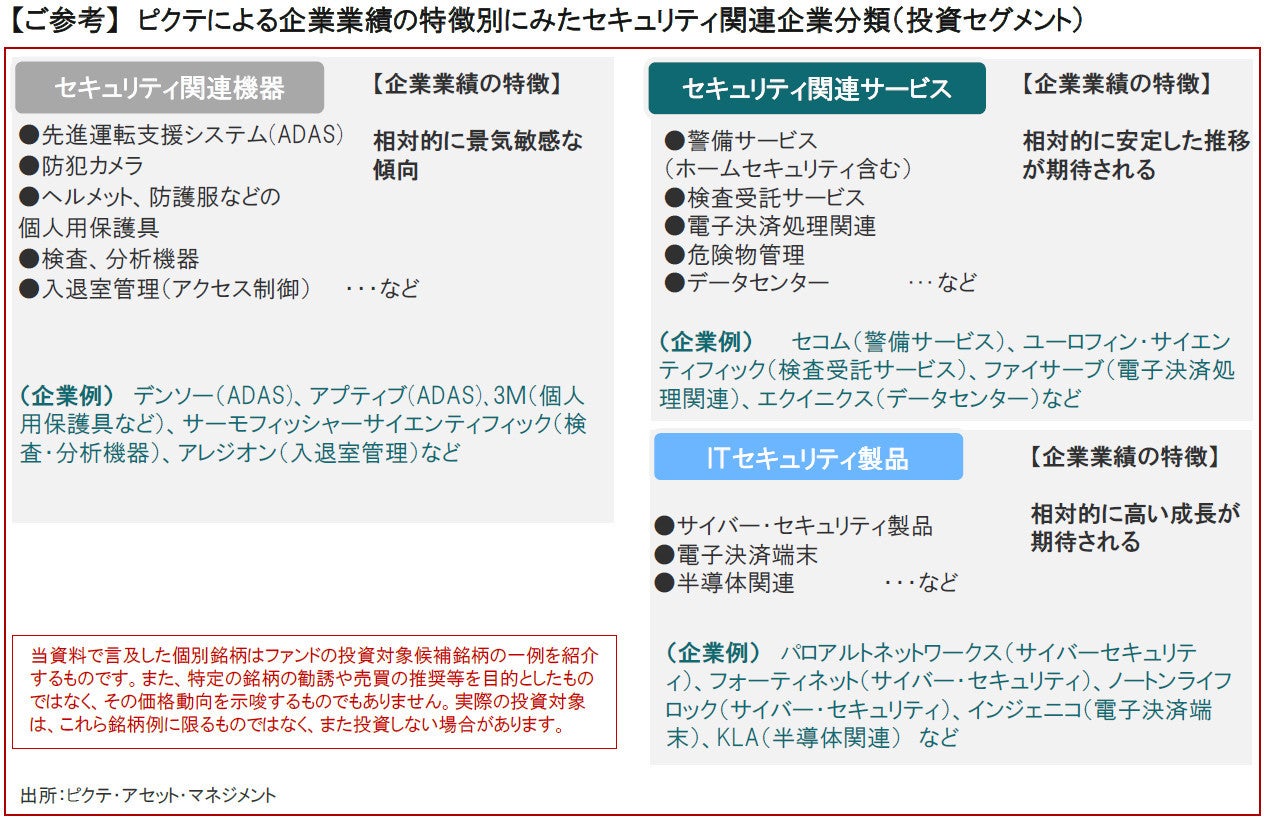Click the 相対的に高い成長が期待される text
The width and height of the screenshot is (1277, 818).
1134,528
